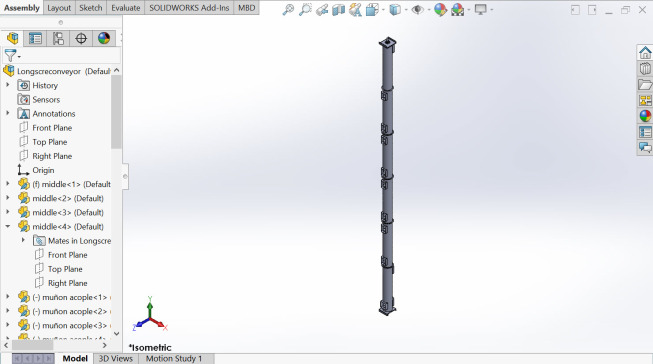Viewport: 653px width, 364px height.
Task: Collapse the middle<4> component
Action: tap(7, 226)
